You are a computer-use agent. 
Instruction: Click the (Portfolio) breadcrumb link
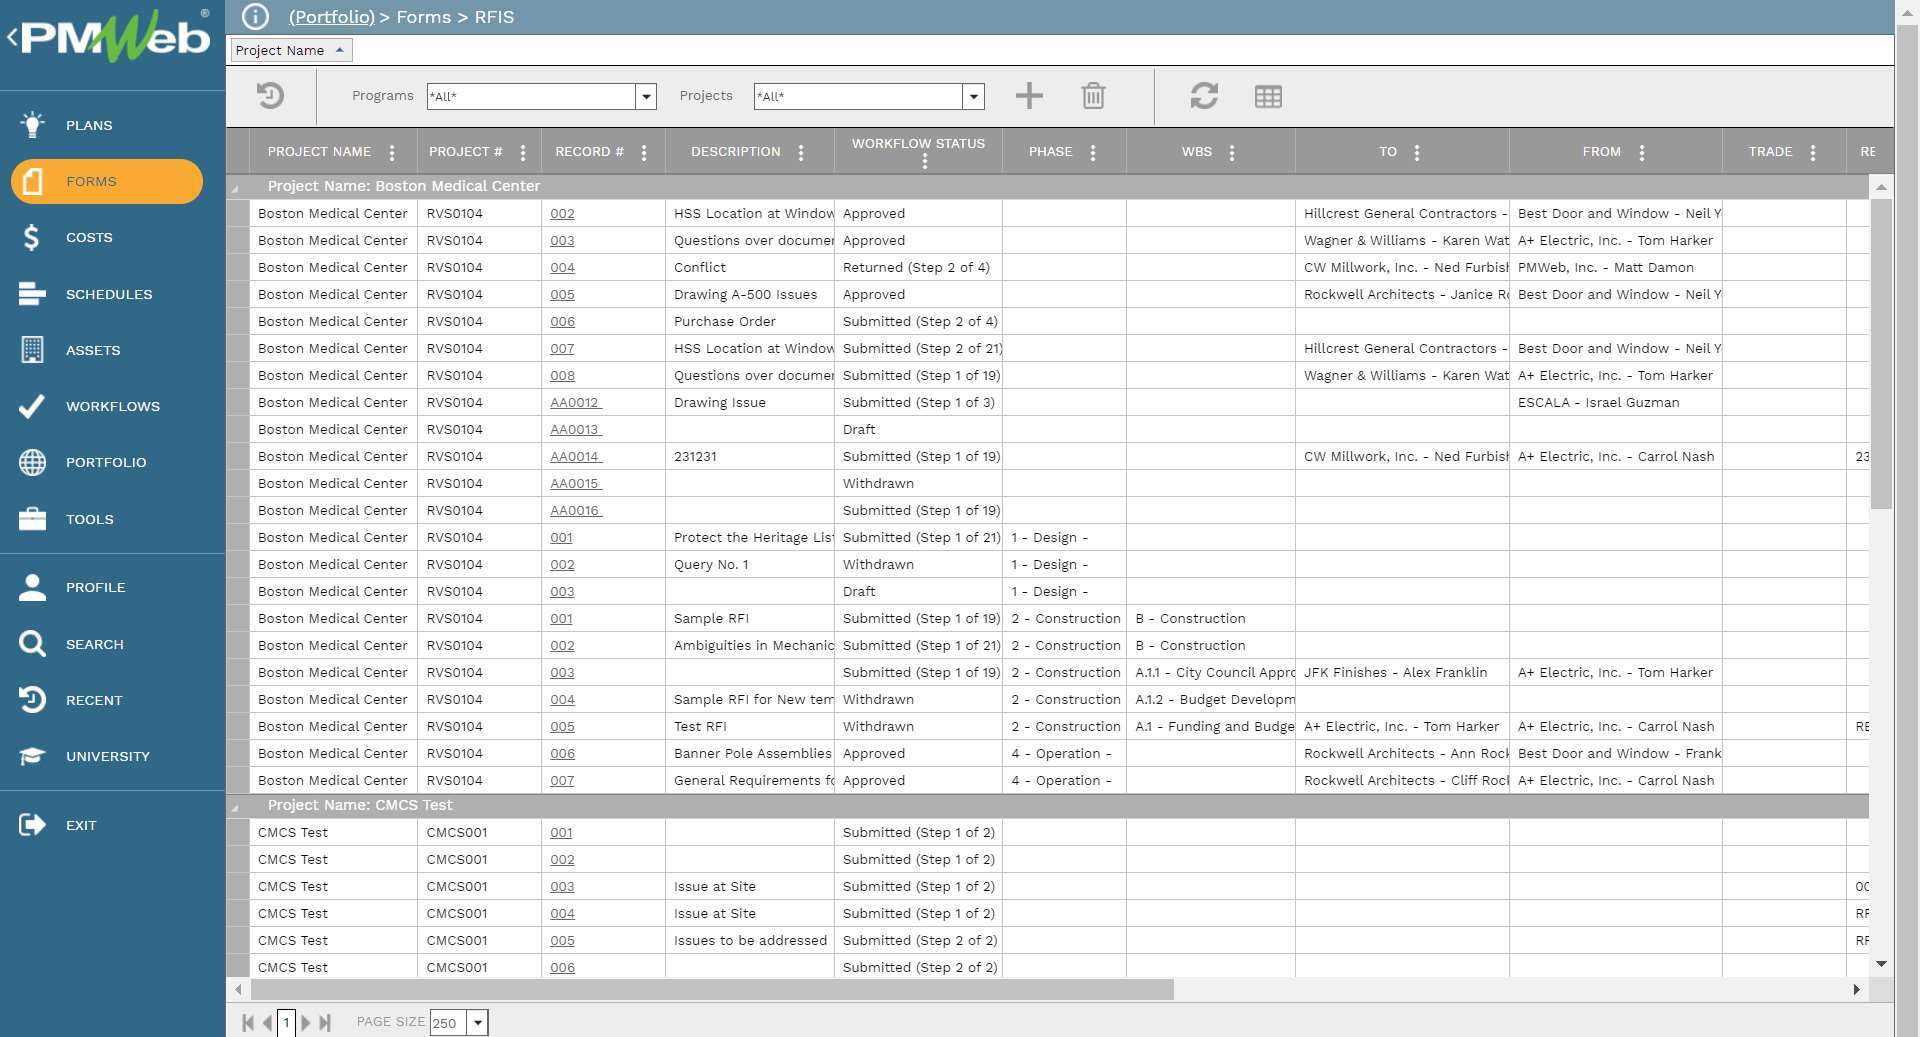tap(331, 17)
